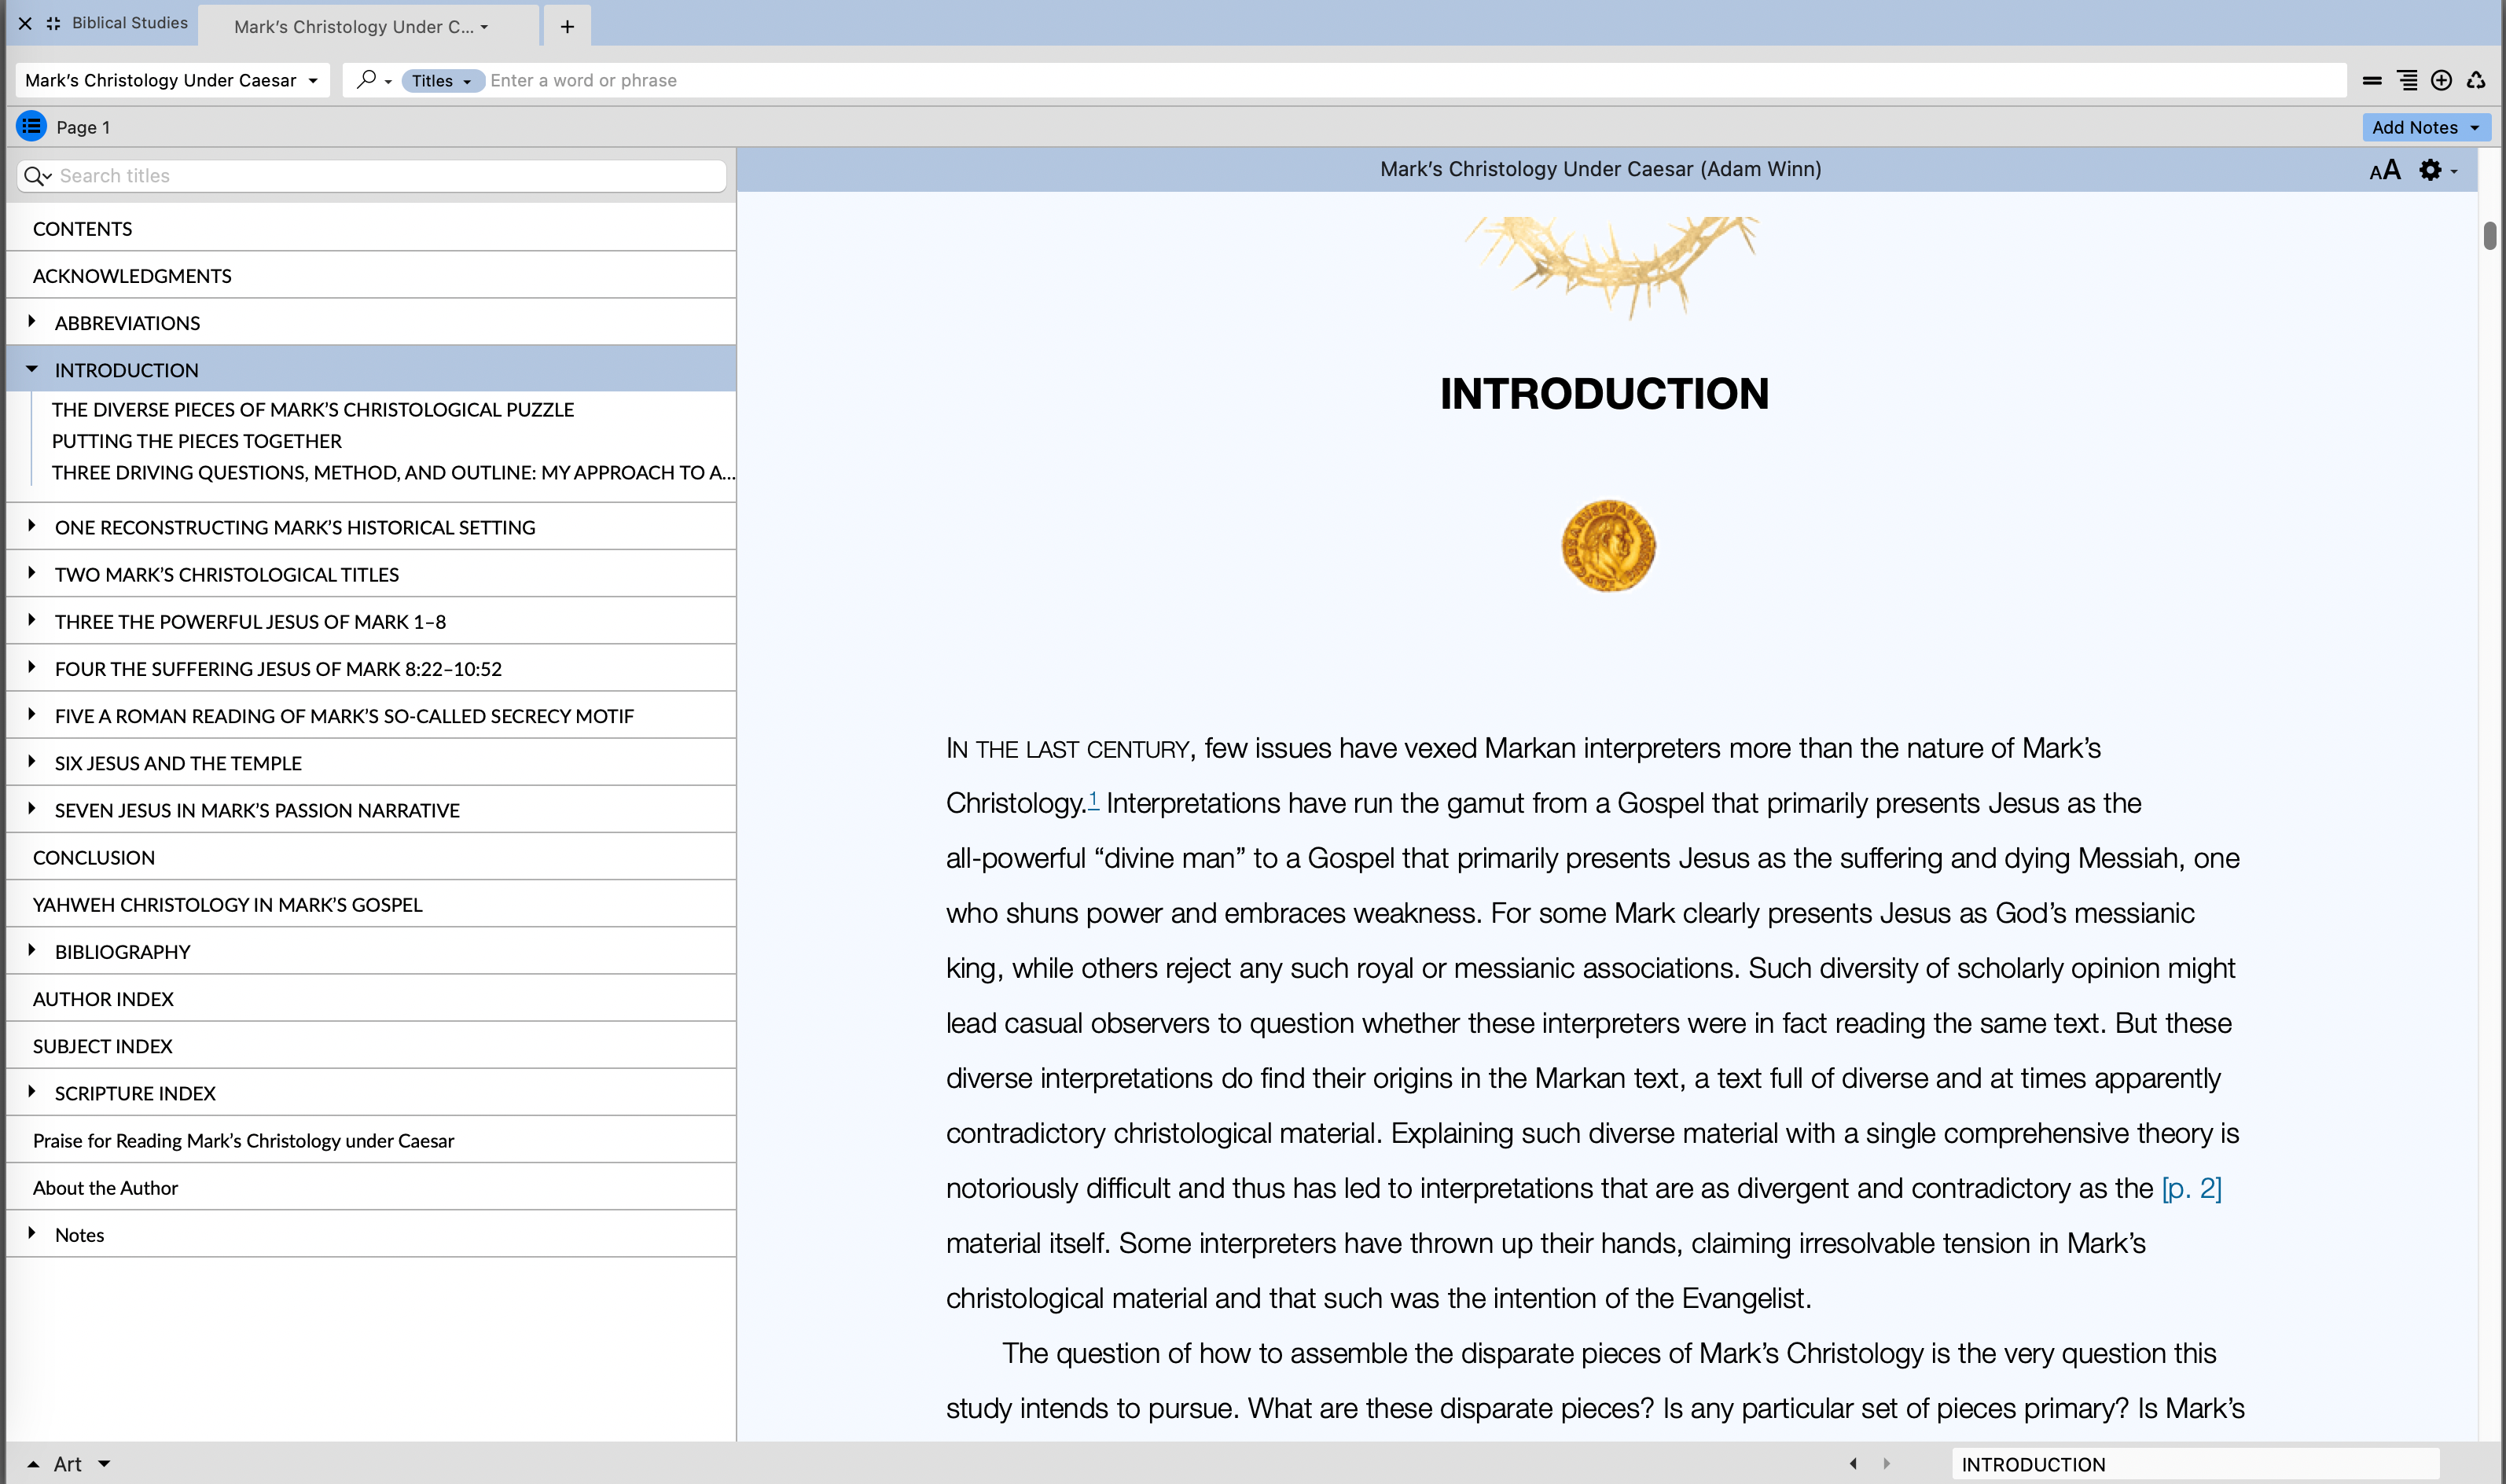Image resolution: width=2506 pixels, height=1484 pixels.
Task: Click the Biblical Studies workspace grid icon
Action: 53,23
